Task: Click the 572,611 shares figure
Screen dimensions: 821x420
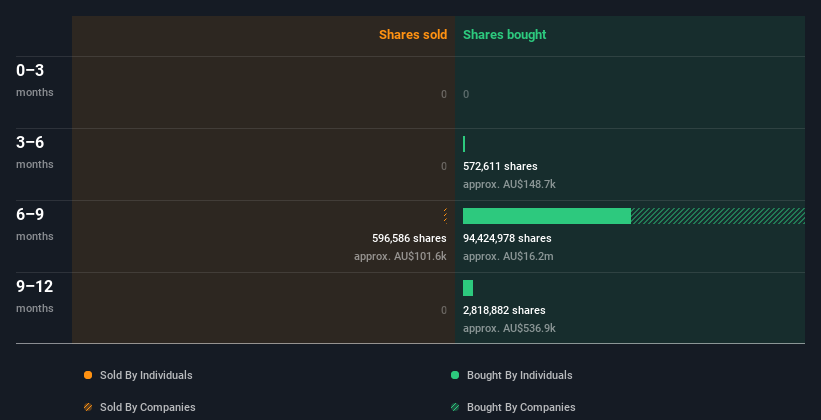Action: 500,166
